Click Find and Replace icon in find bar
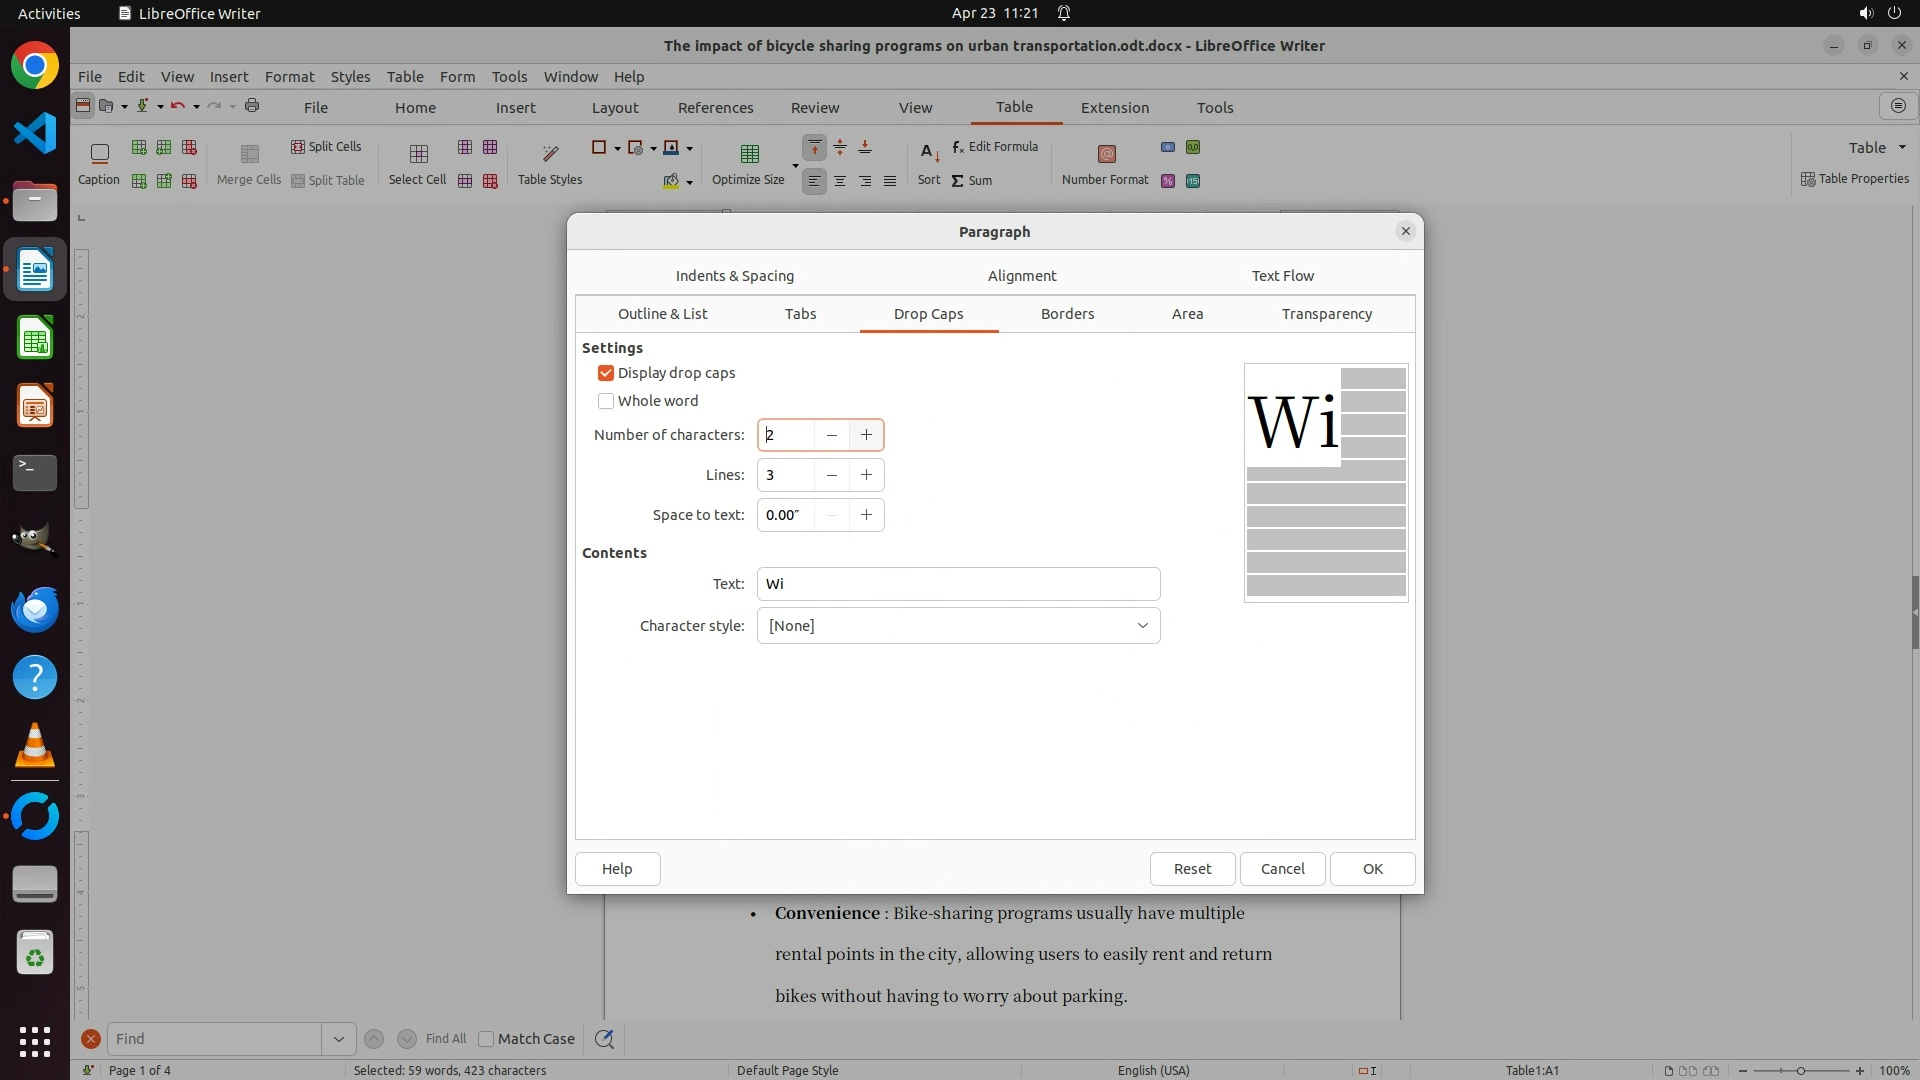Image resolution: width=1920 pixels, height=1080 pixels. pos(604,1039)
